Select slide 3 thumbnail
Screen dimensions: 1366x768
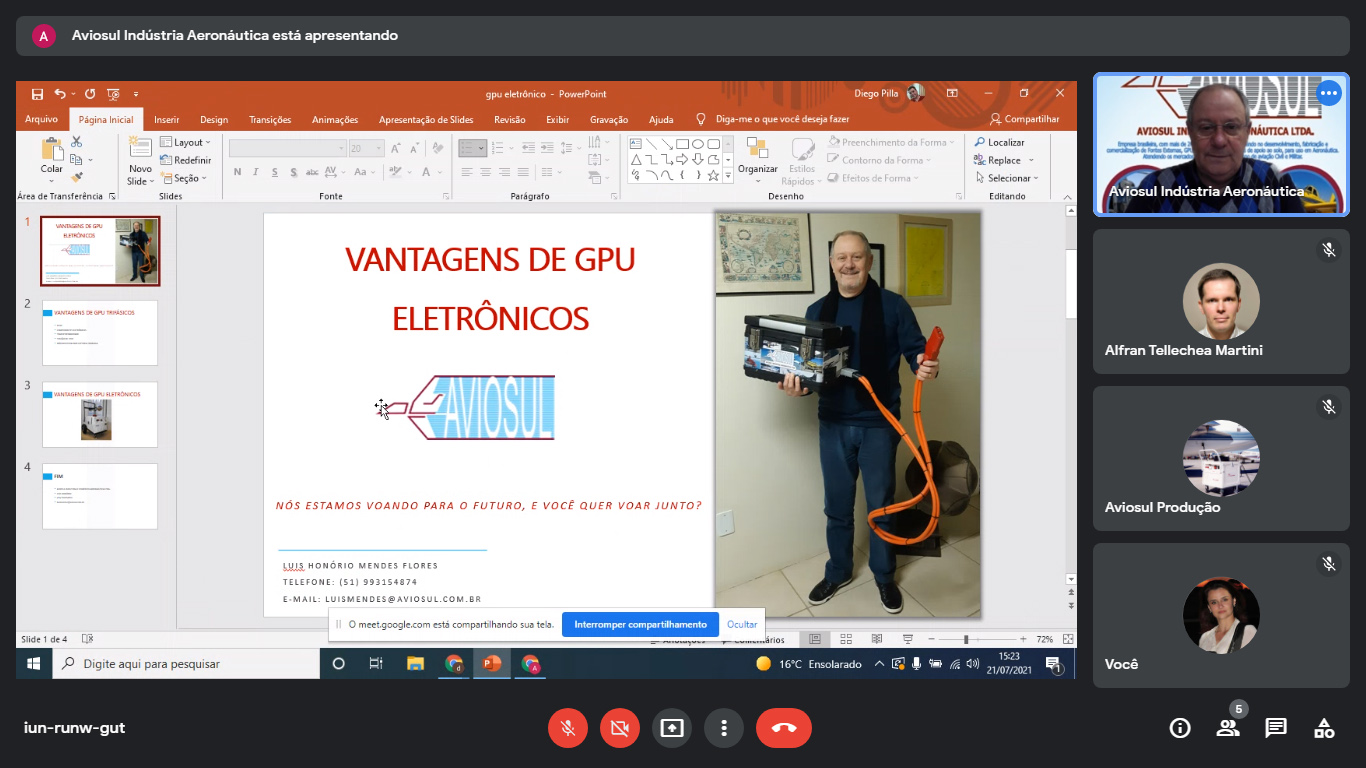click(100, 414)
